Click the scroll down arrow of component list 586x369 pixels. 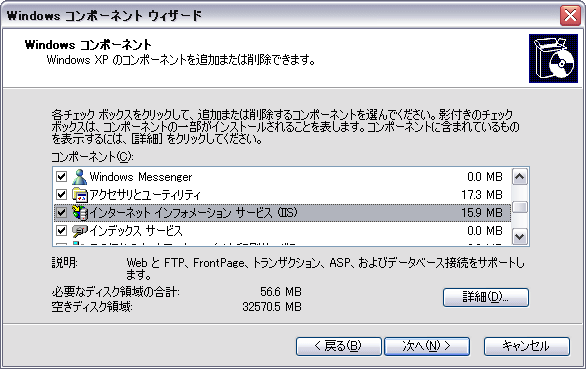click(520, 236)
